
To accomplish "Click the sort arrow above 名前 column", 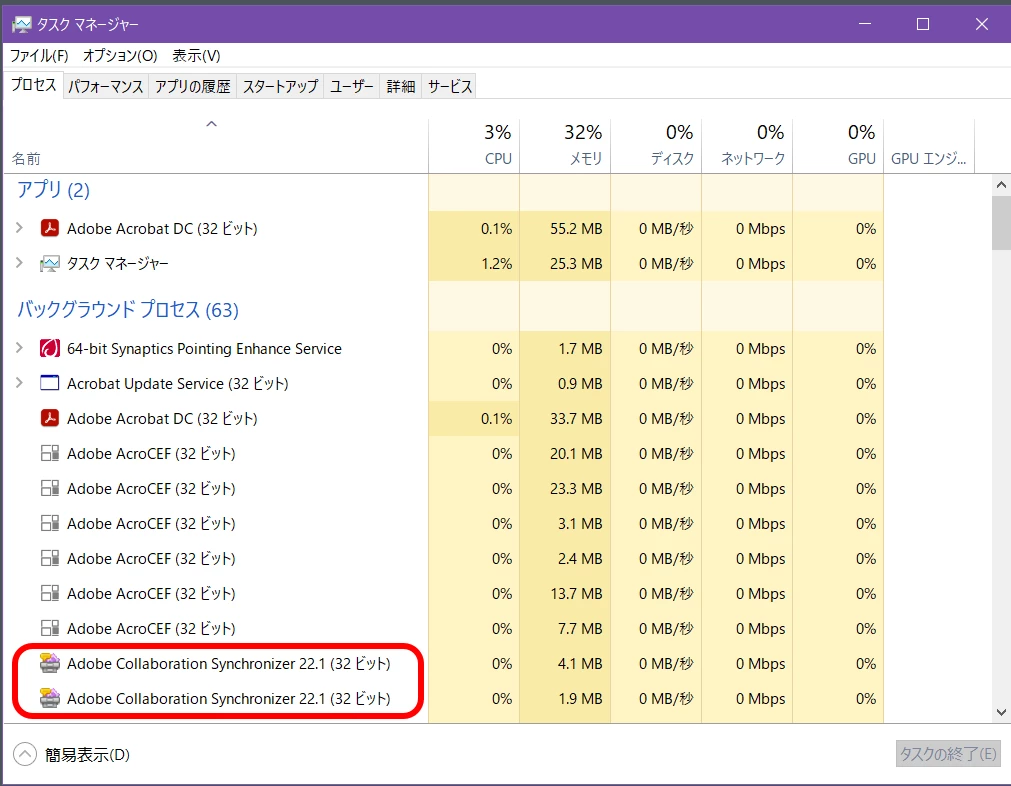I will coord(211,124).
